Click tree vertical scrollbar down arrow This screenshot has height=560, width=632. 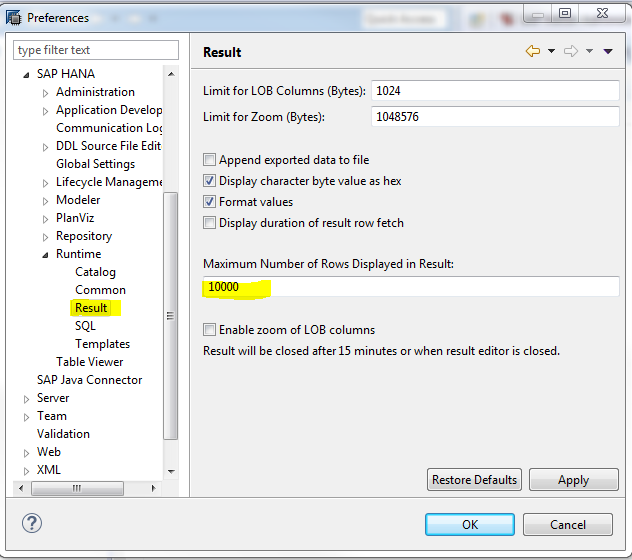171,471
